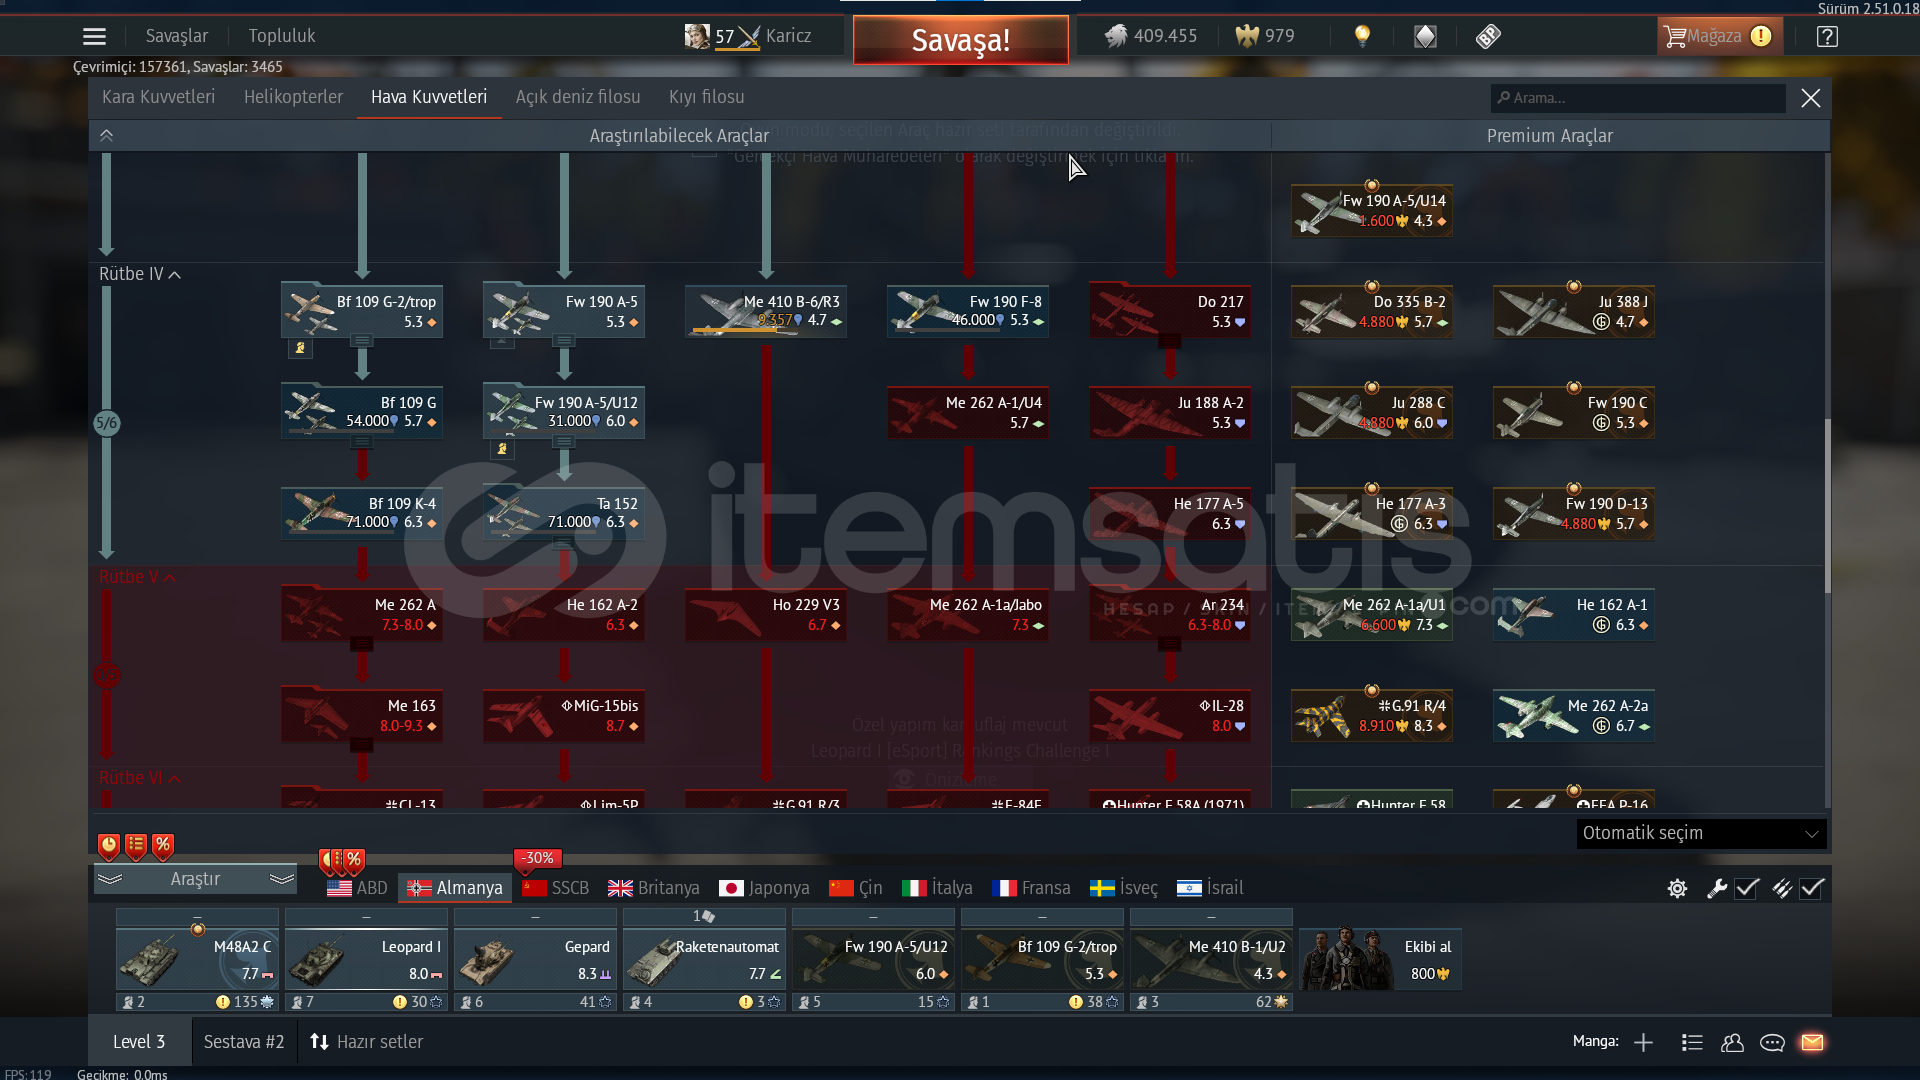This screenshot has height=1080, width=1920.
Task: Open the gear settings icon above crew slots
Action: click(1677, 888)
